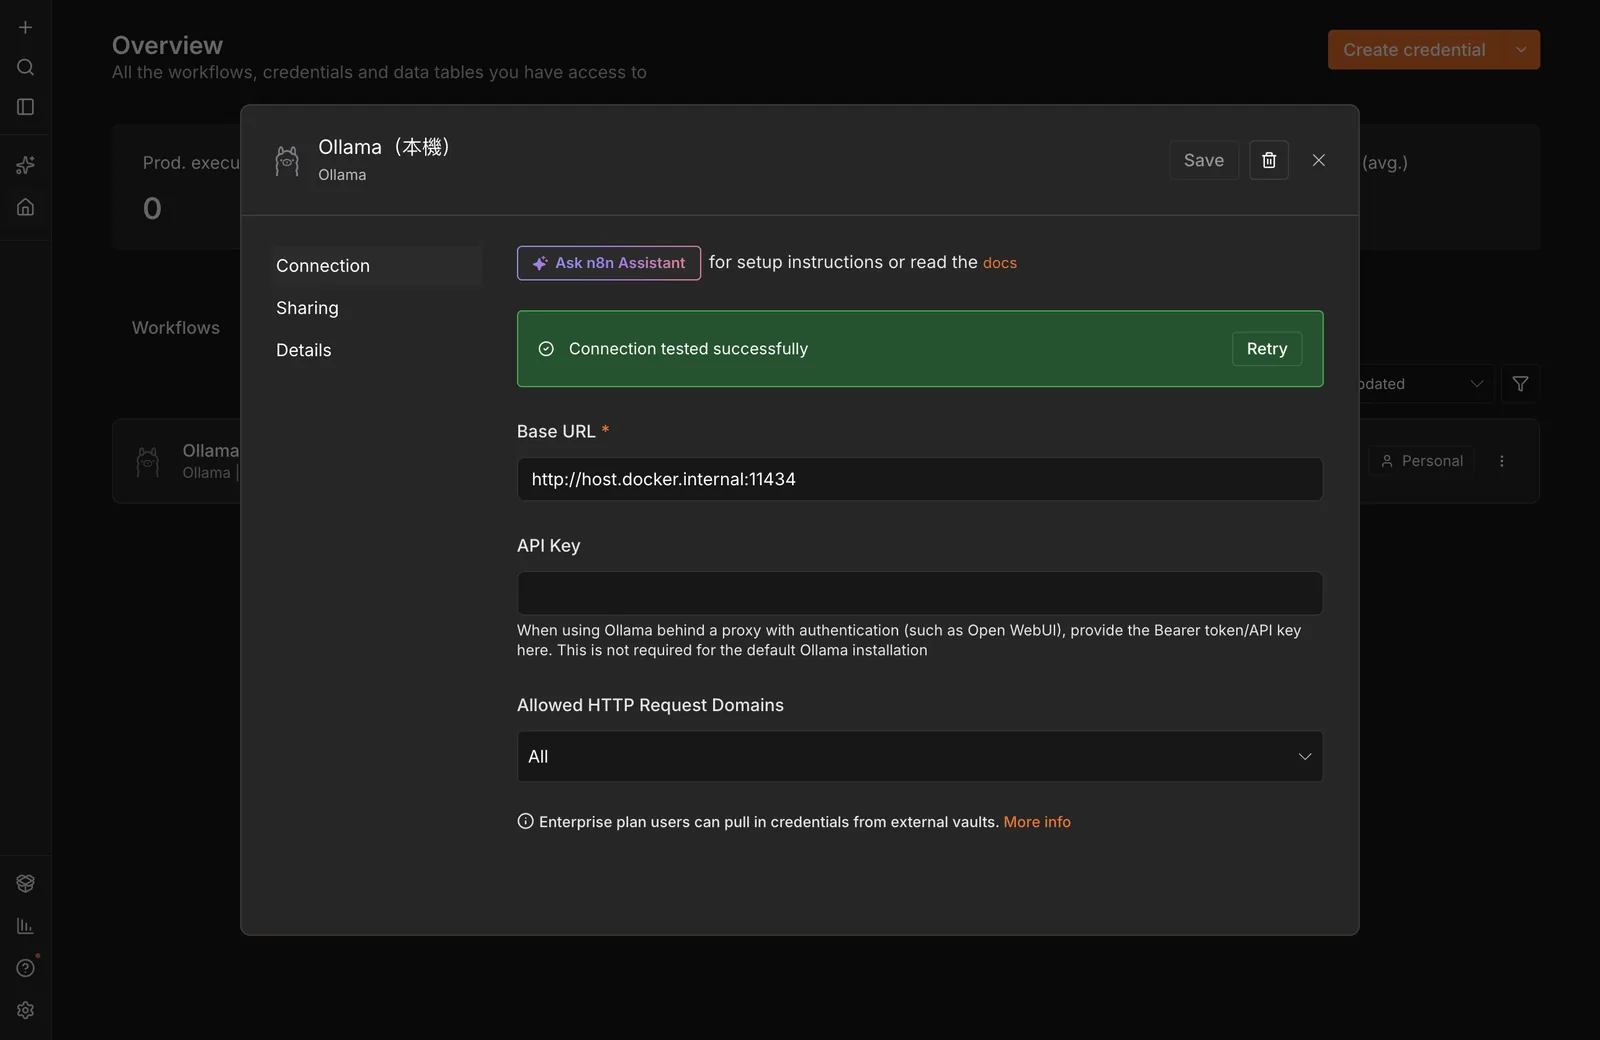Image resolution: width=1600 pixels, height=1040 pixels.
Task: Focus the API Key input field
Action: pos(920,593)
